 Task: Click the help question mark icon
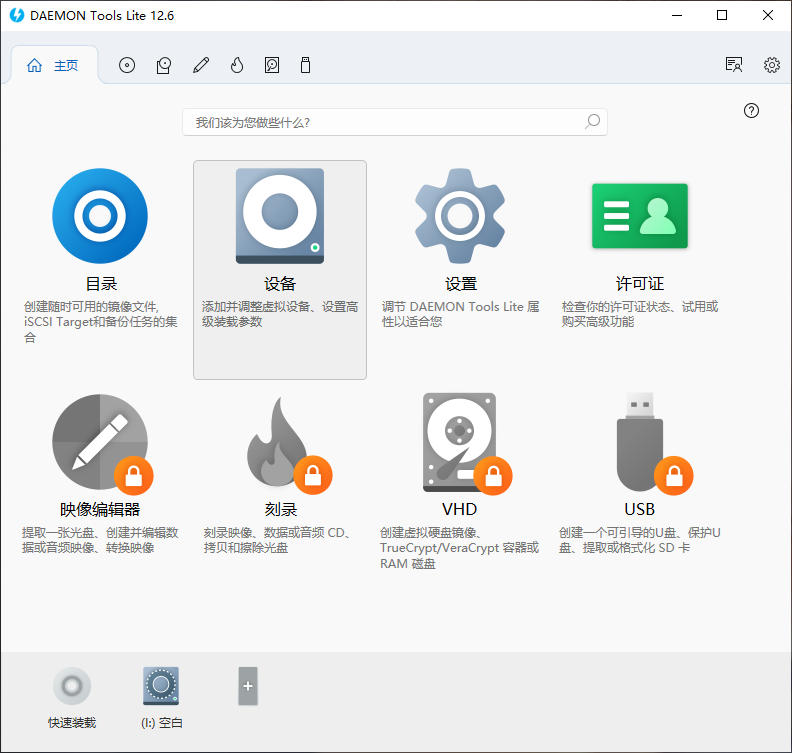tap(751, 111)
